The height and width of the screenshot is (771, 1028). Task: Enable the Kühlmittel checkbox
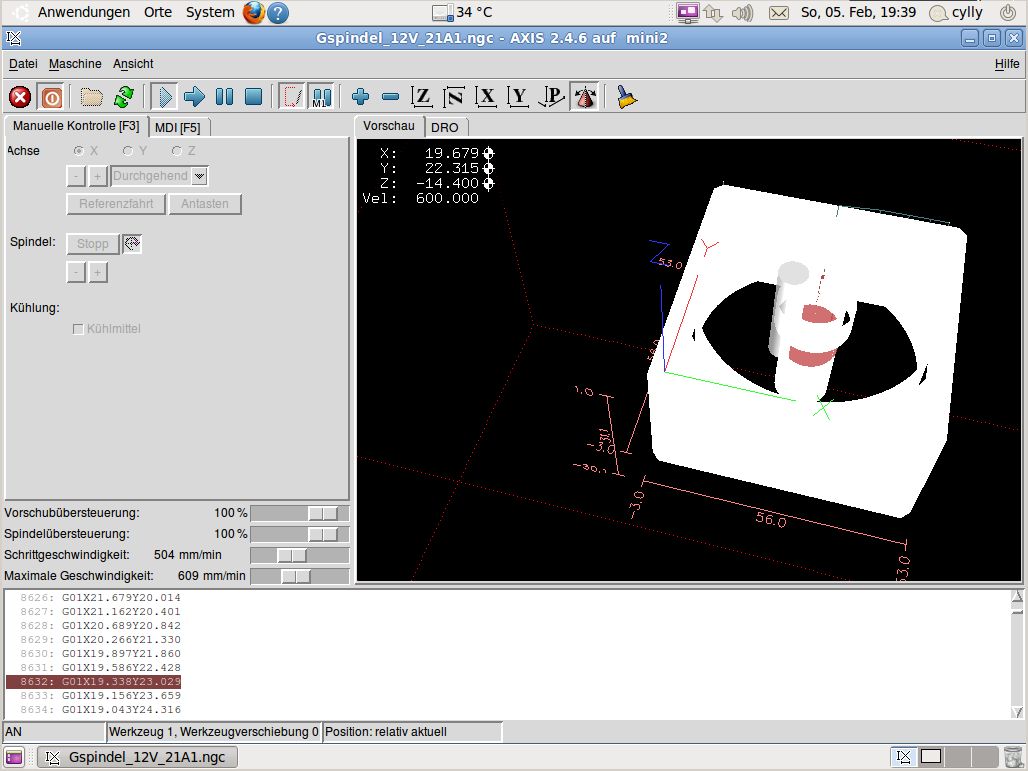point(78,329)
